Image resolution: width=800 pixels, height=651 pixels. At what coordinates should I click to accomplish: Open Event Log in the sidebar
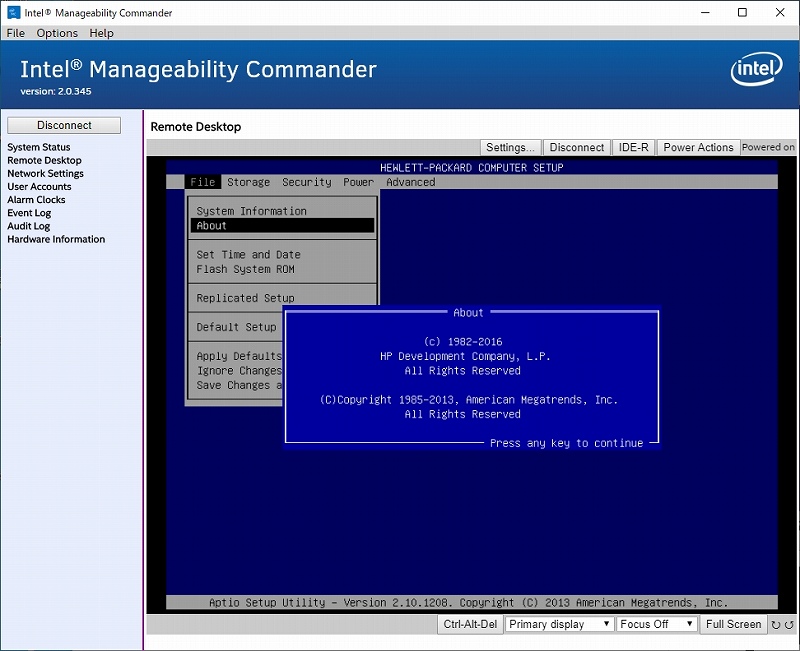coord(29,213)
